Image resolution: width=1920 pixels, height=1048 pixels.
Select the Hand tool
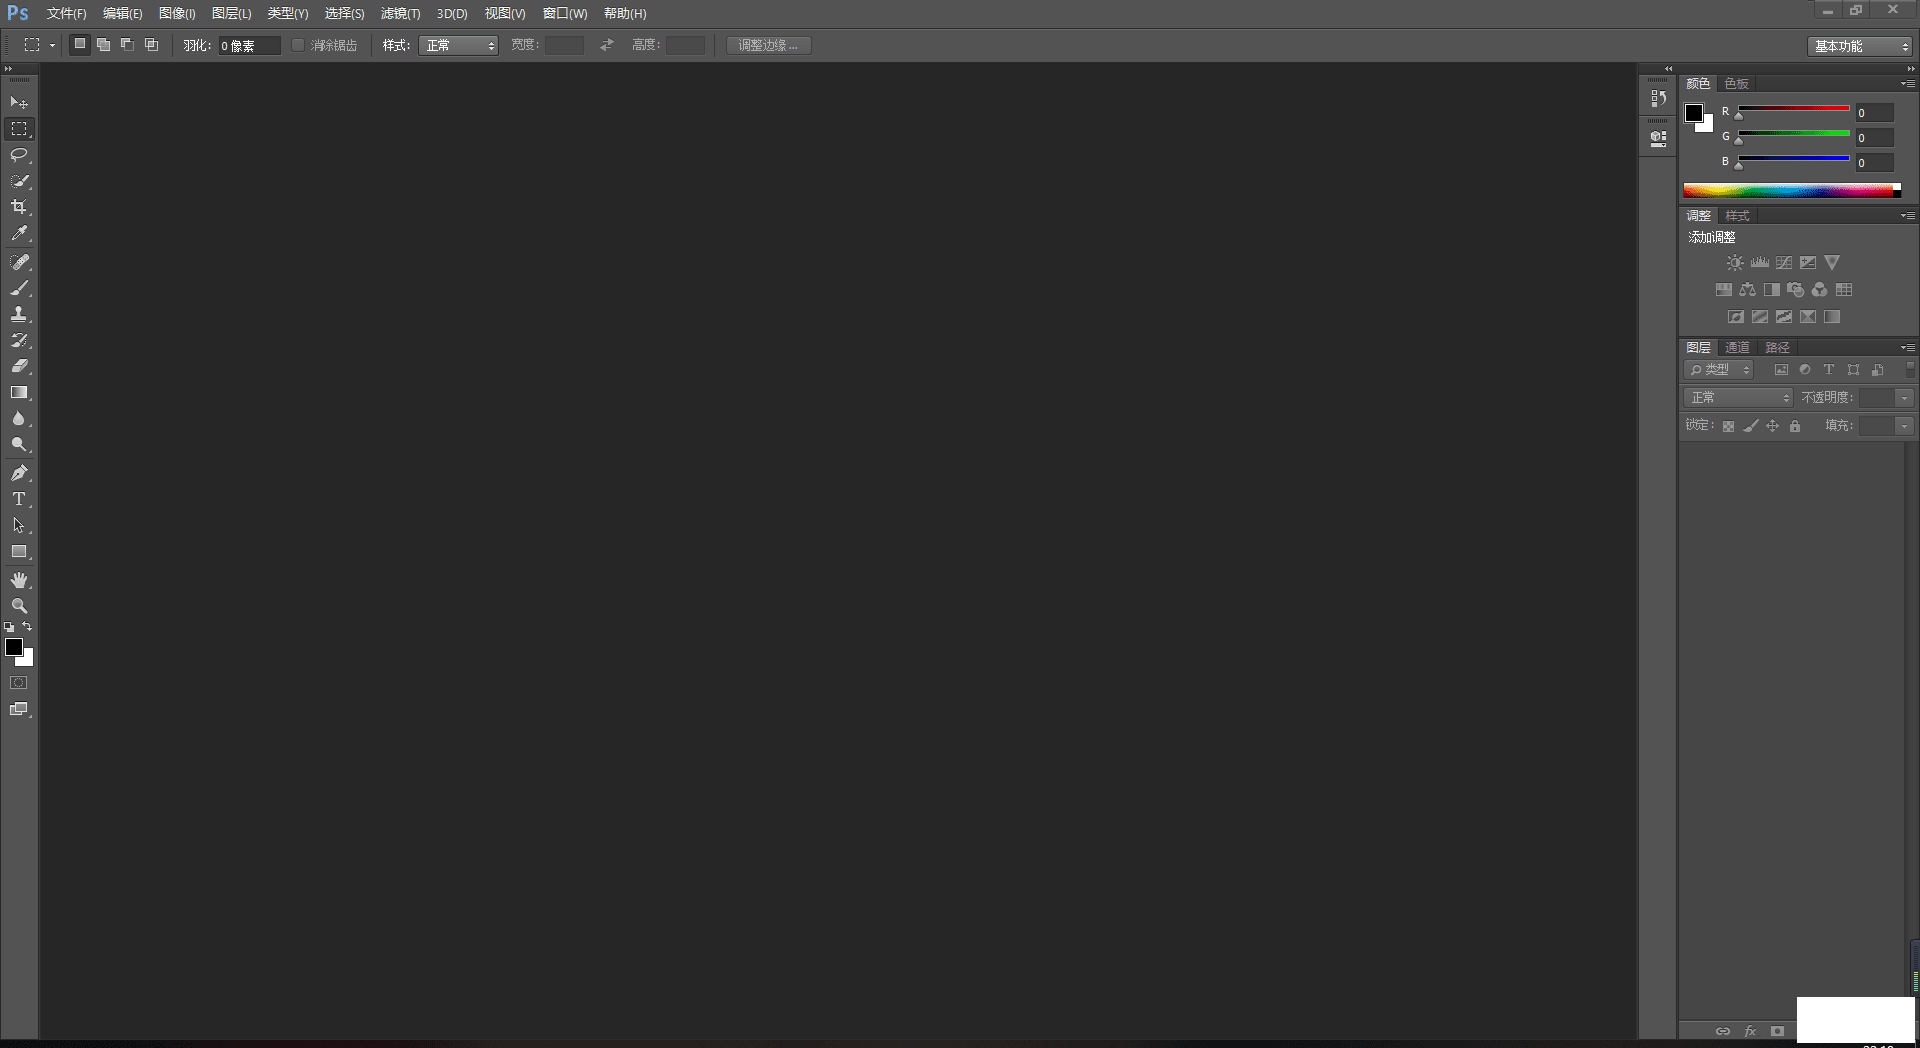coord(19,580)
